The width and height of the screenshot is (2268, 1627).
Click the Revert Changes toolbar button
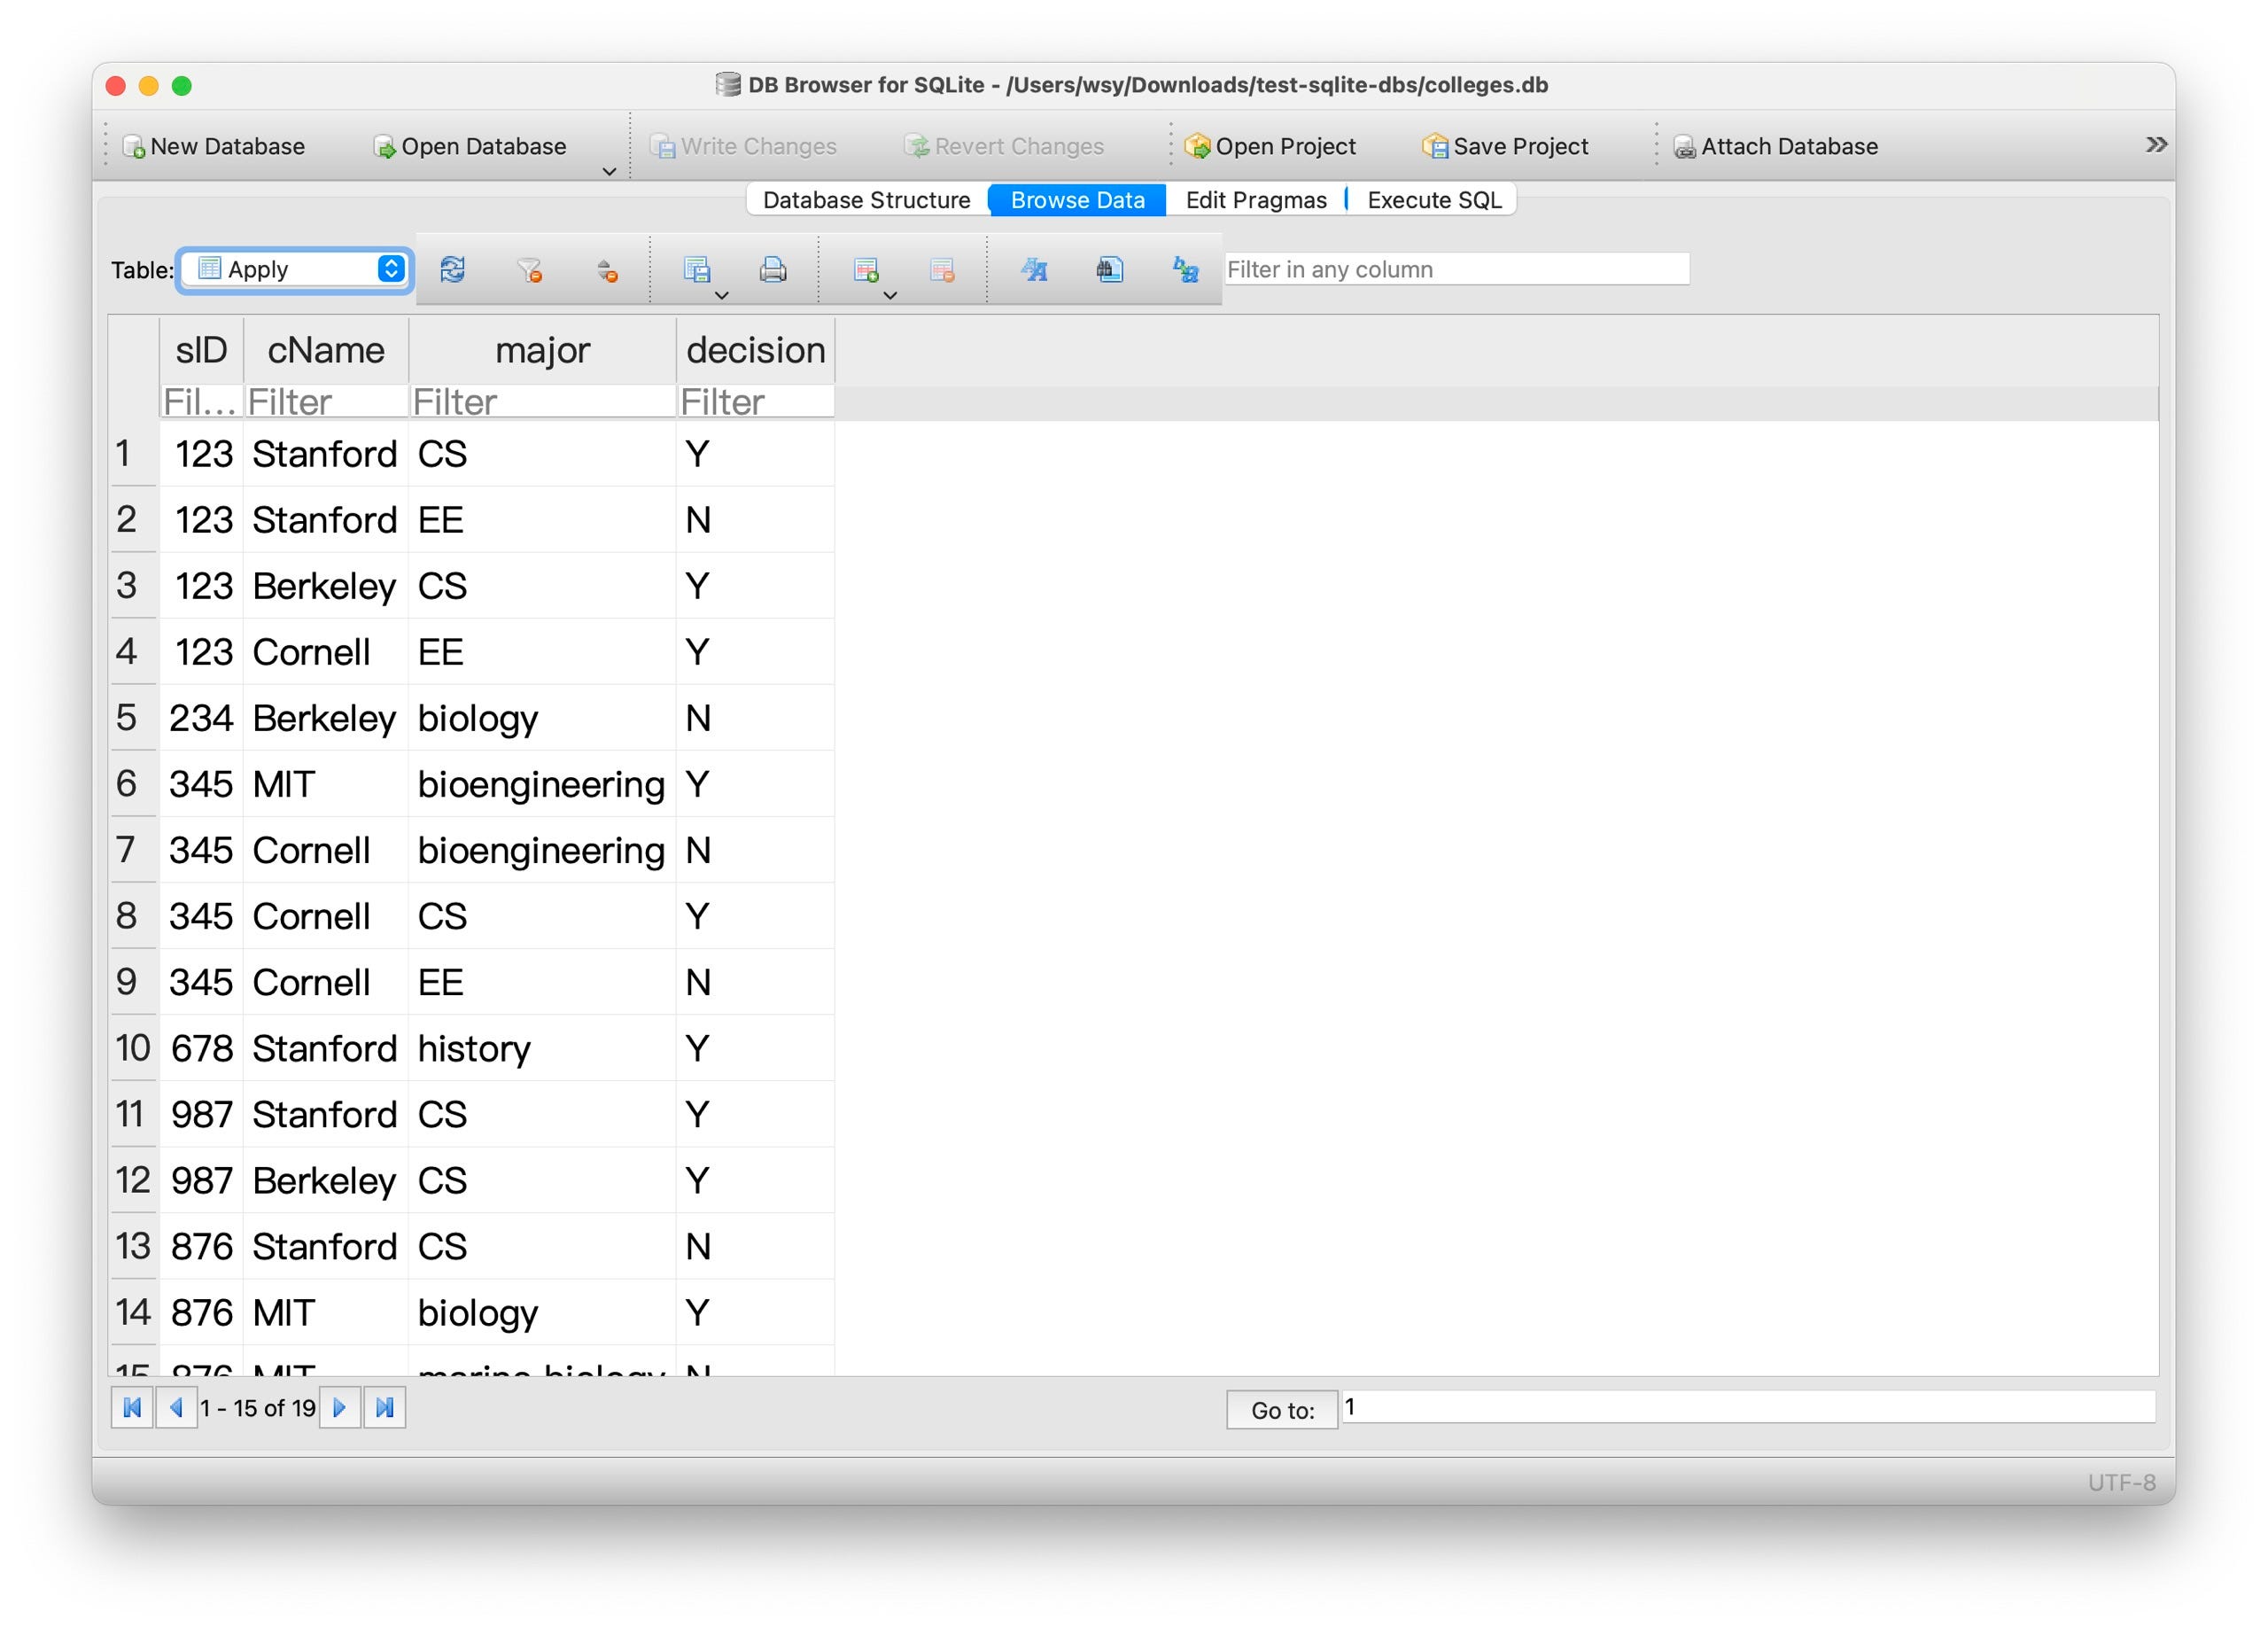pyautogui.click(x=1004, y=146)
